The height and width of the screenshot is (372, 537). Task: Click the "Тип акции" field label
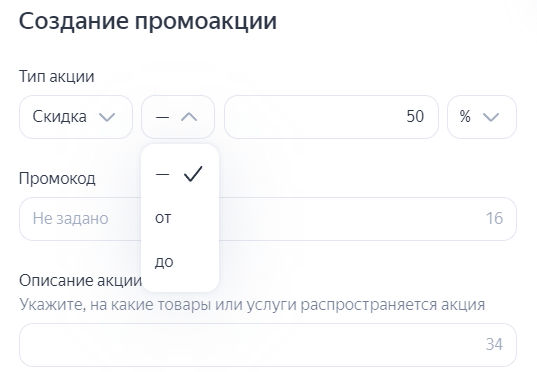[57, 76]
